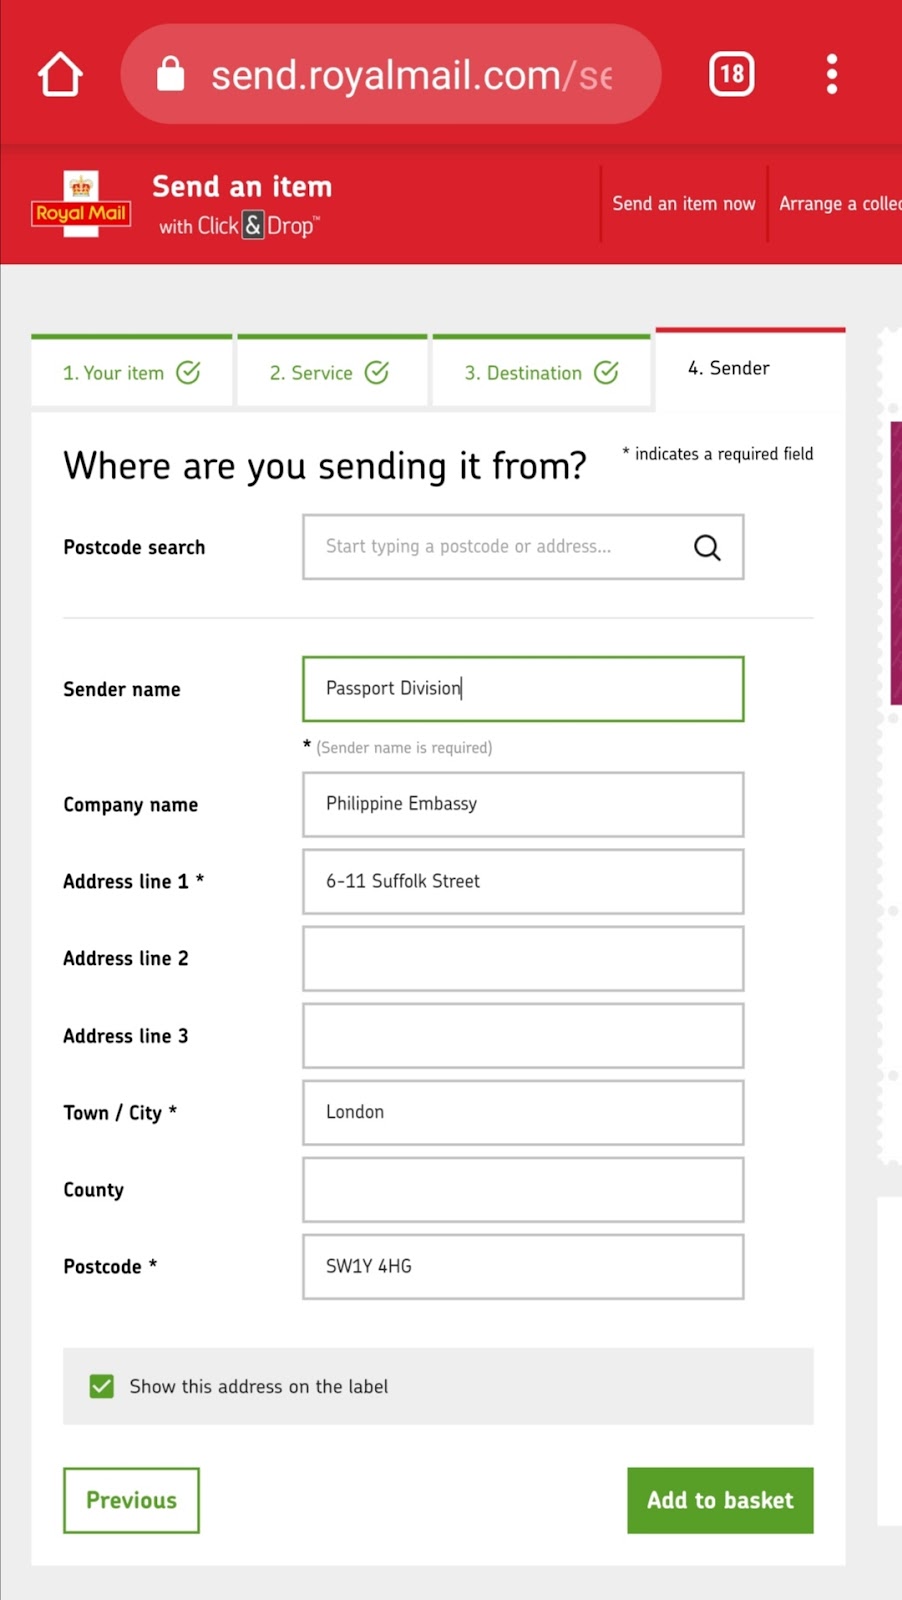Click the postcode search magnifier icon

(707, 547)
